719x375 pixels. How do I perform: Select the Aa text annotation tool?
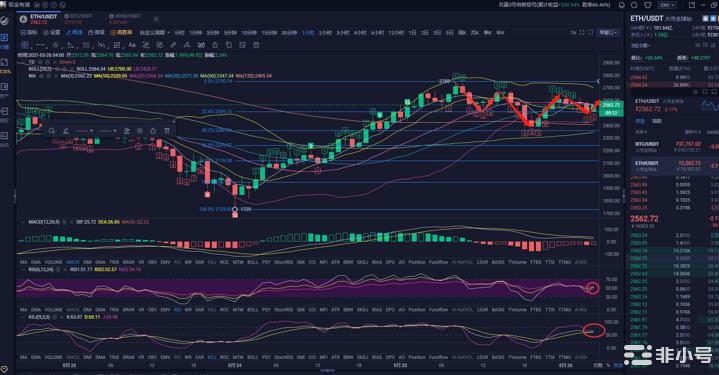click(x=132, y=45)
